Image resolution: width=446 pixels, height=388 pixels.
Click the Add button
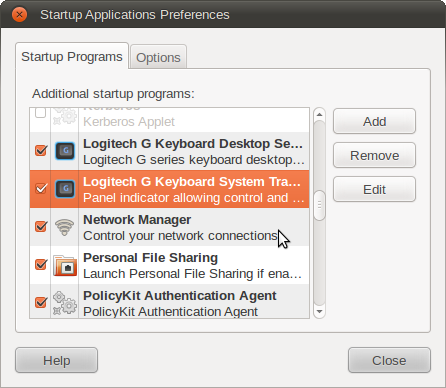[x=374, y=121]
